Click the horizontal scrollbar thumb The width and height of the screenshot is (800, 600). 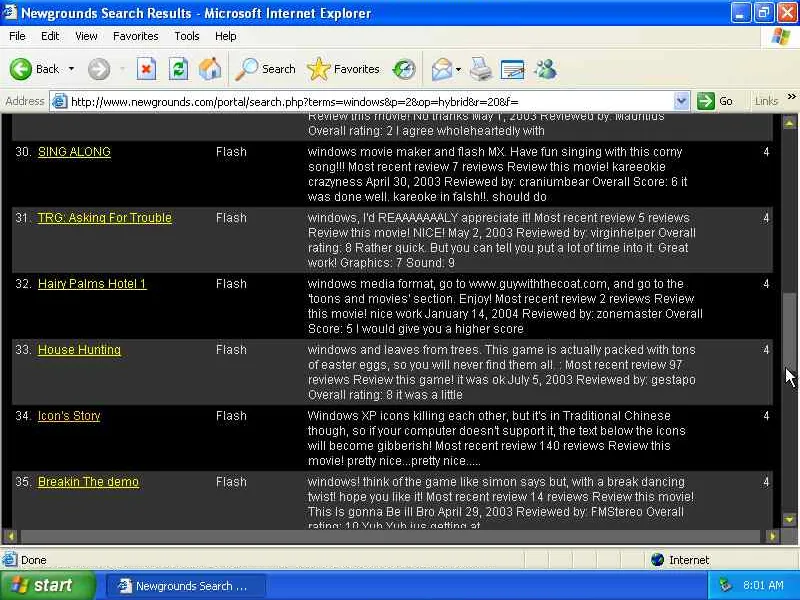(390, 536)
